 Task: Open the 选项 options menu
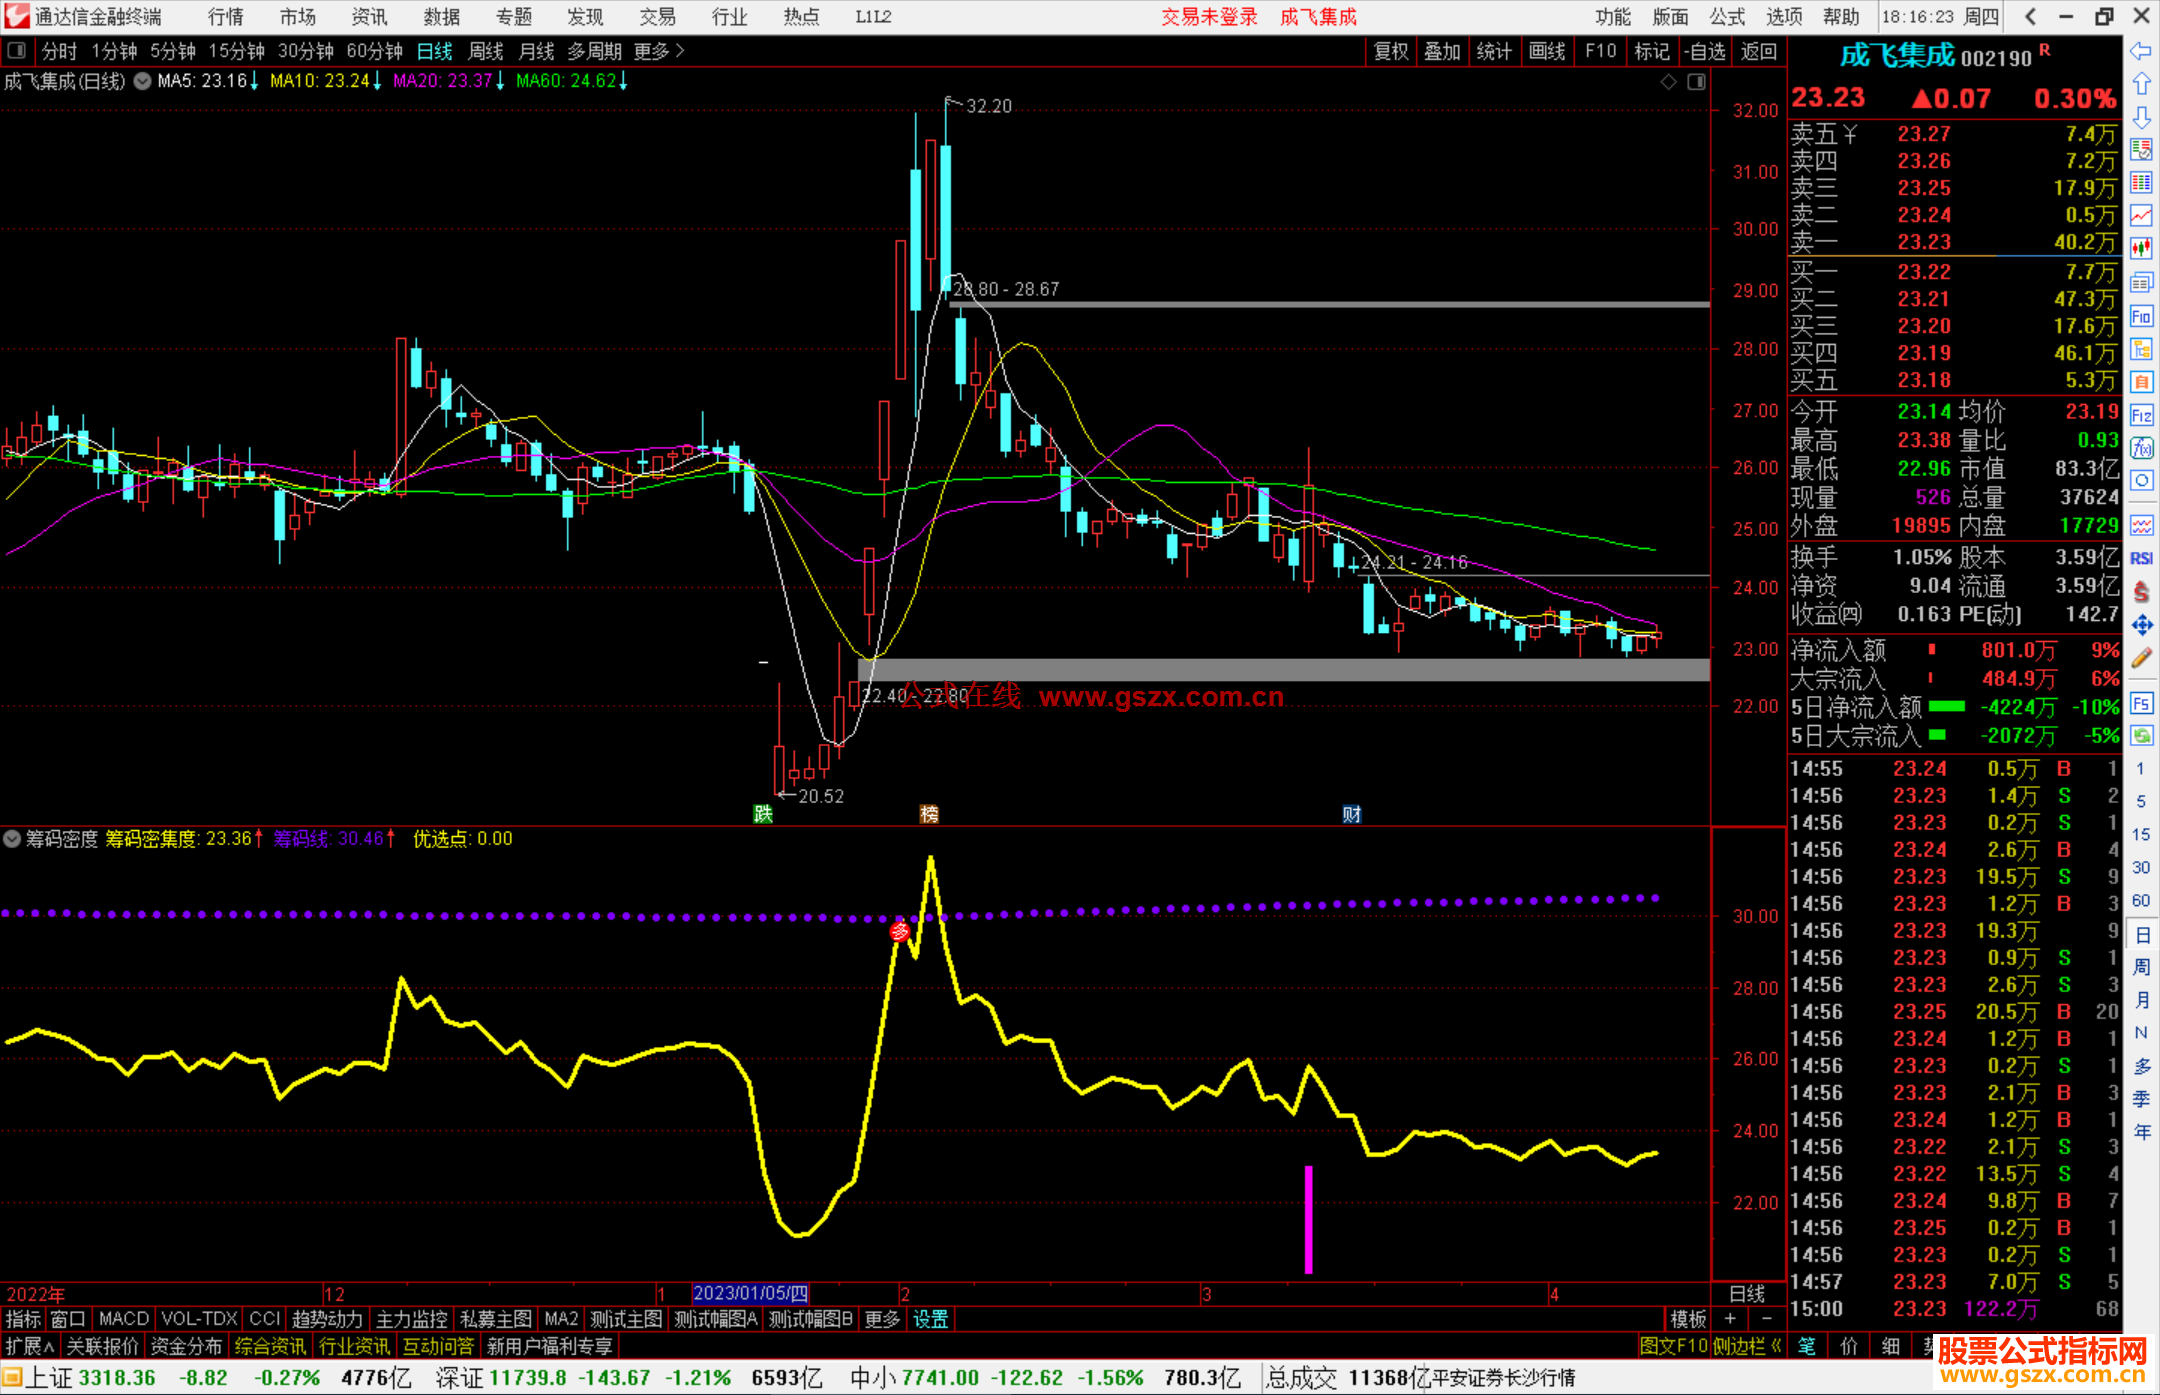coord(1784,16)
